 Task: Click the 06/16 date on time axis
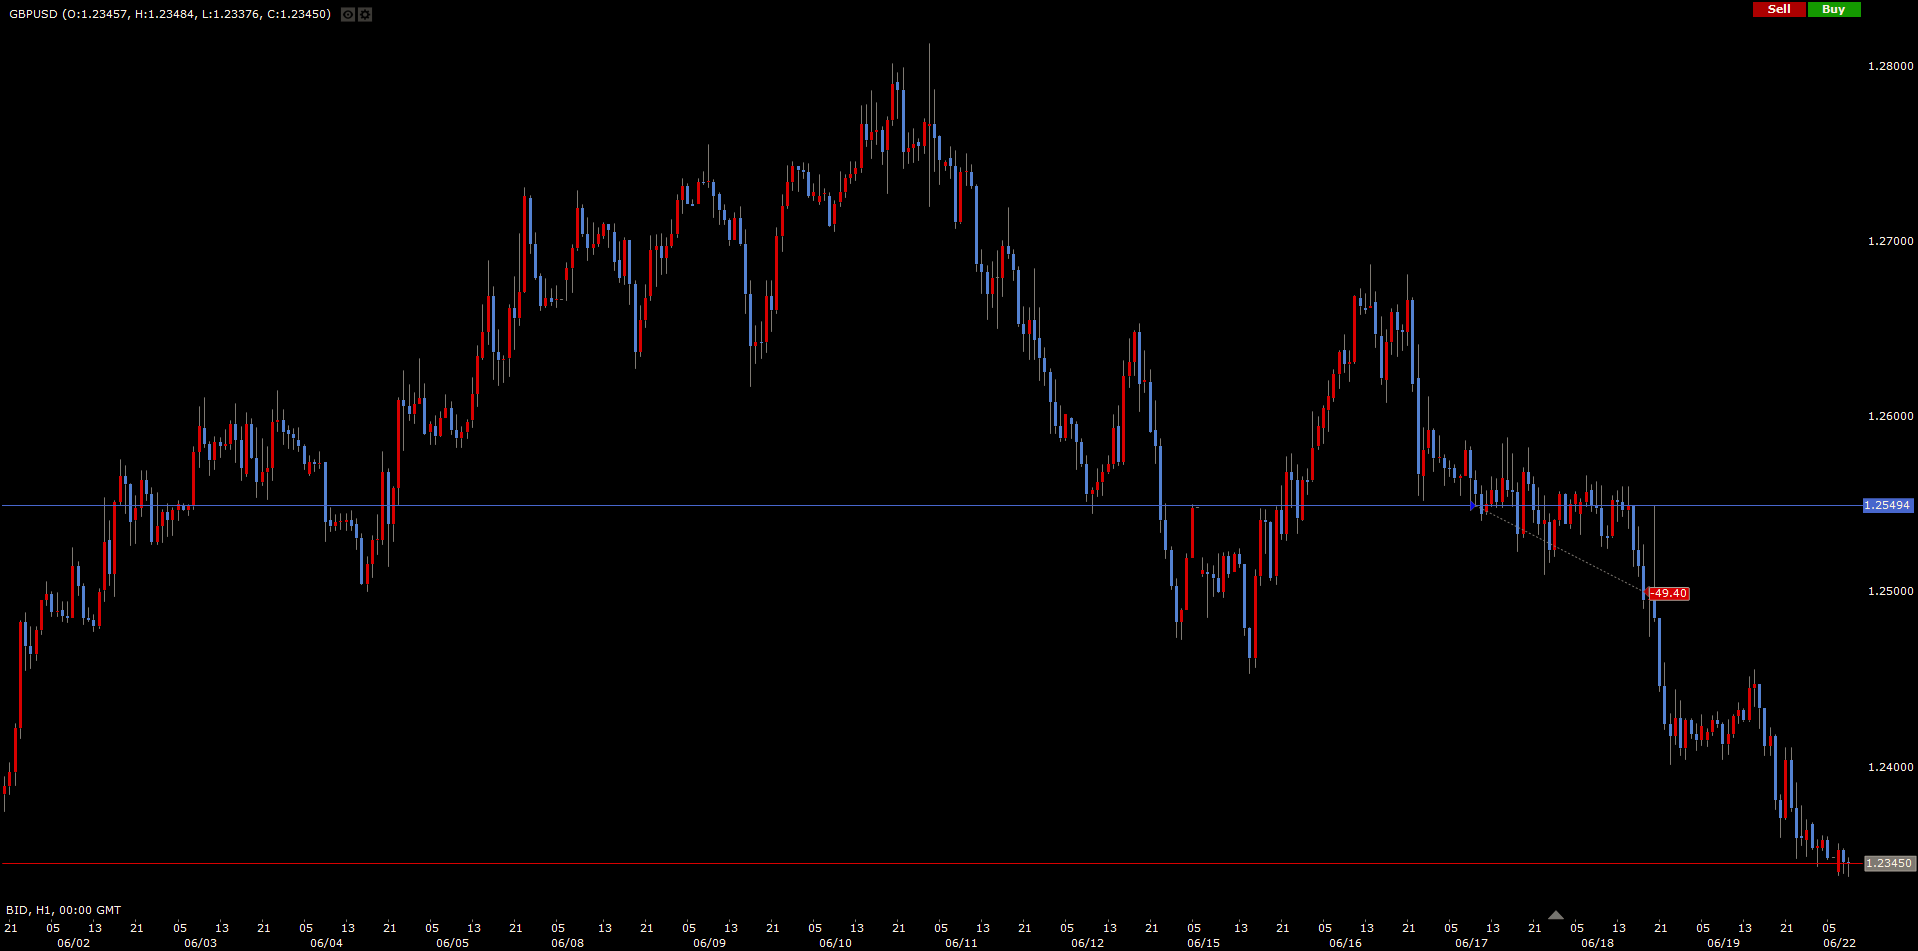coord(1345,943)
